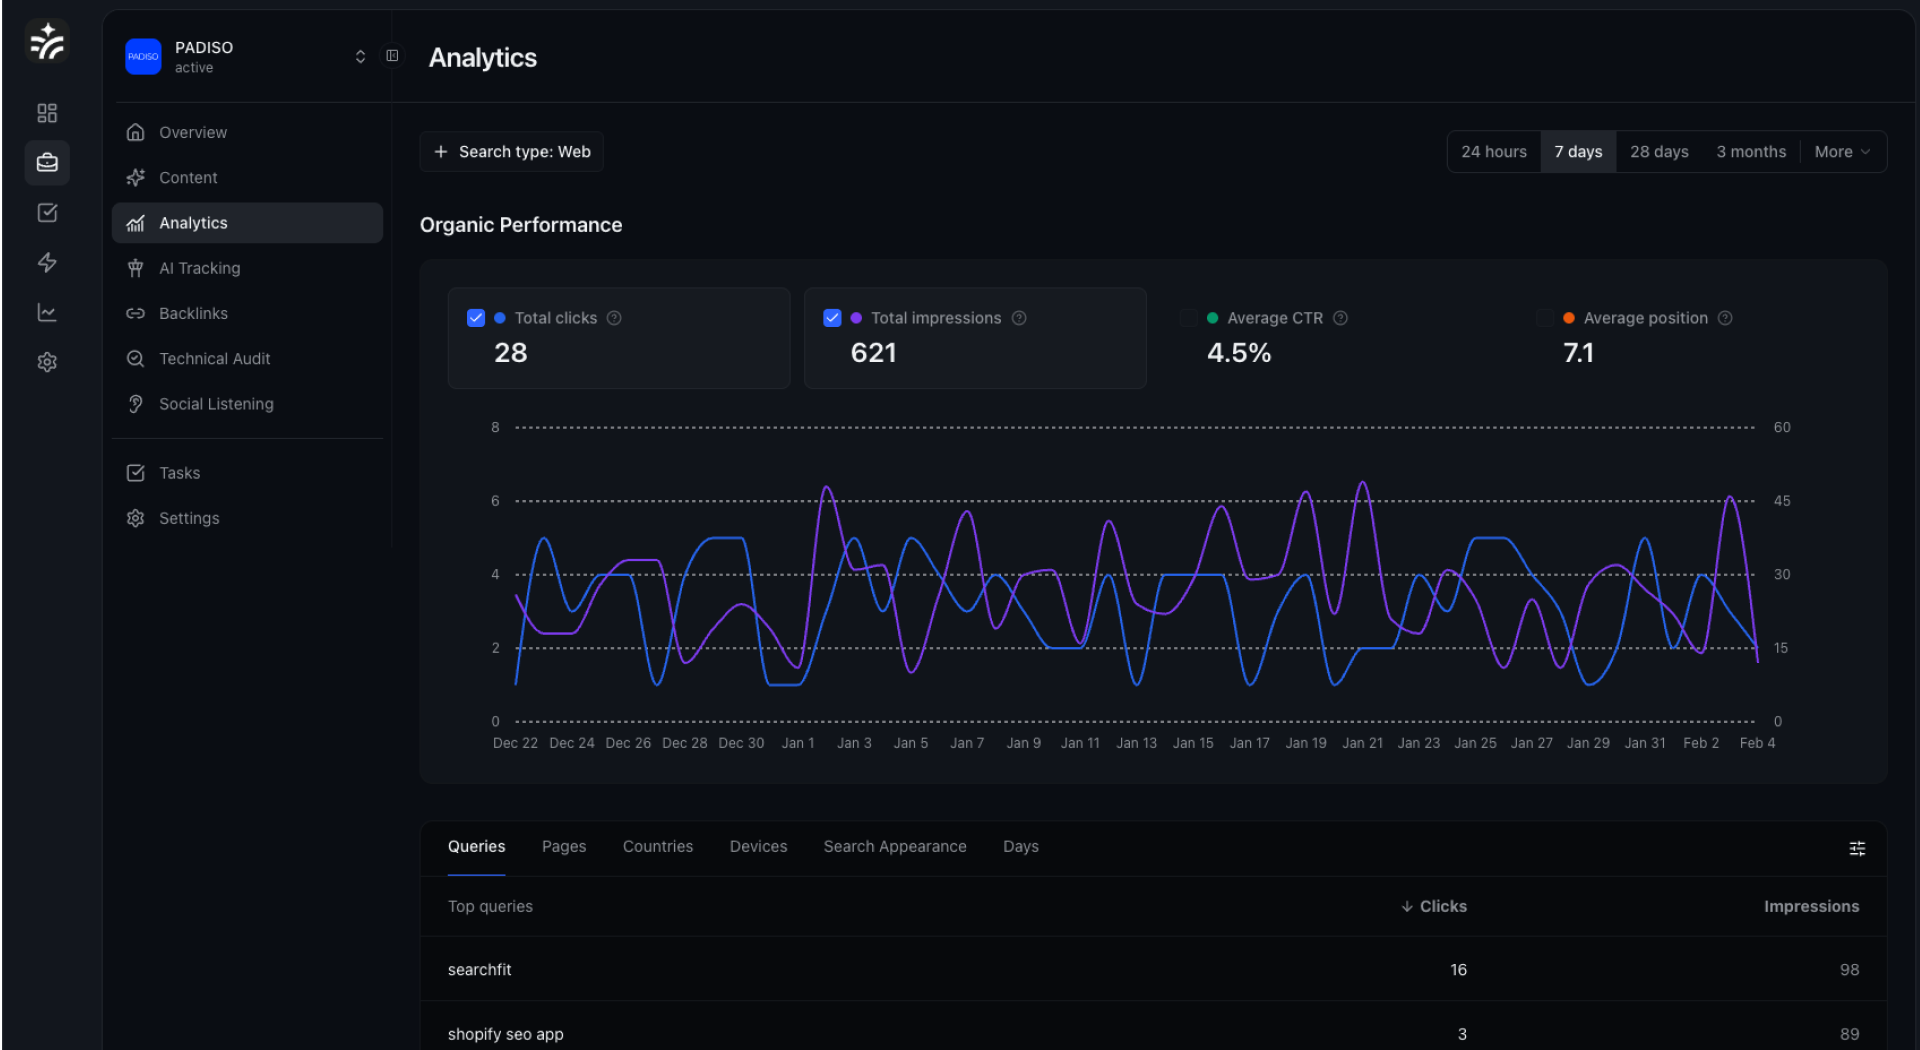Select the 28 days time range
1920x1050 pixels.
pyautogui.click(x=1659, y=152)
